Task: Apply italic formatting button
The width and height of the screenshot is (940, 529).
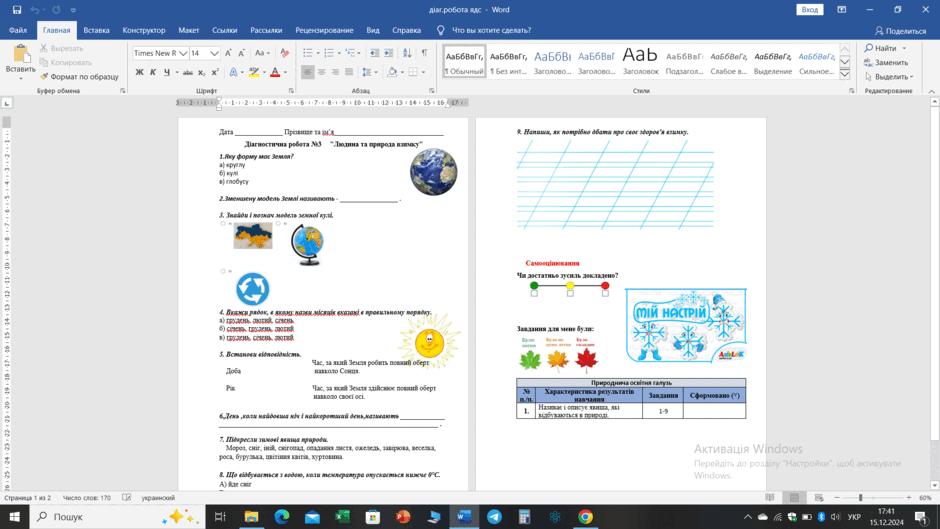Action: tap(153, 72)
